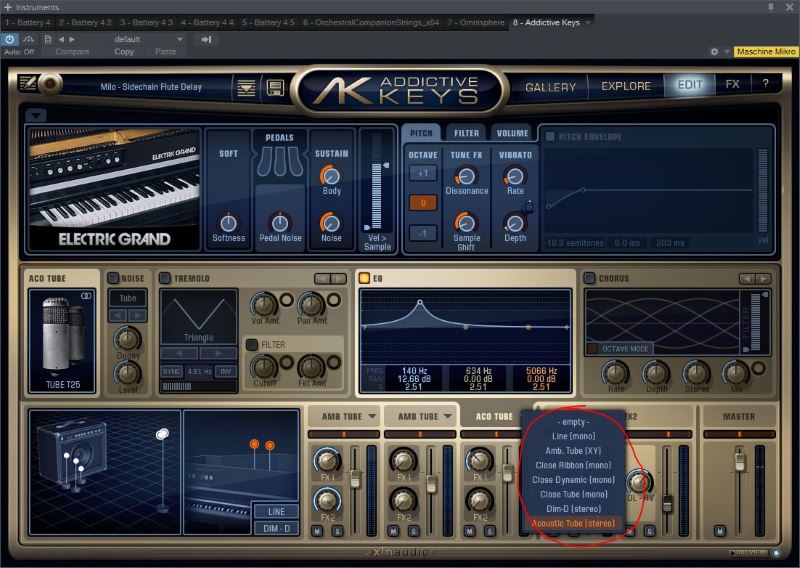Collapse the instrument panel arrow
The image size is (800, 568).
pyautogui.click(x=35, y=115)
